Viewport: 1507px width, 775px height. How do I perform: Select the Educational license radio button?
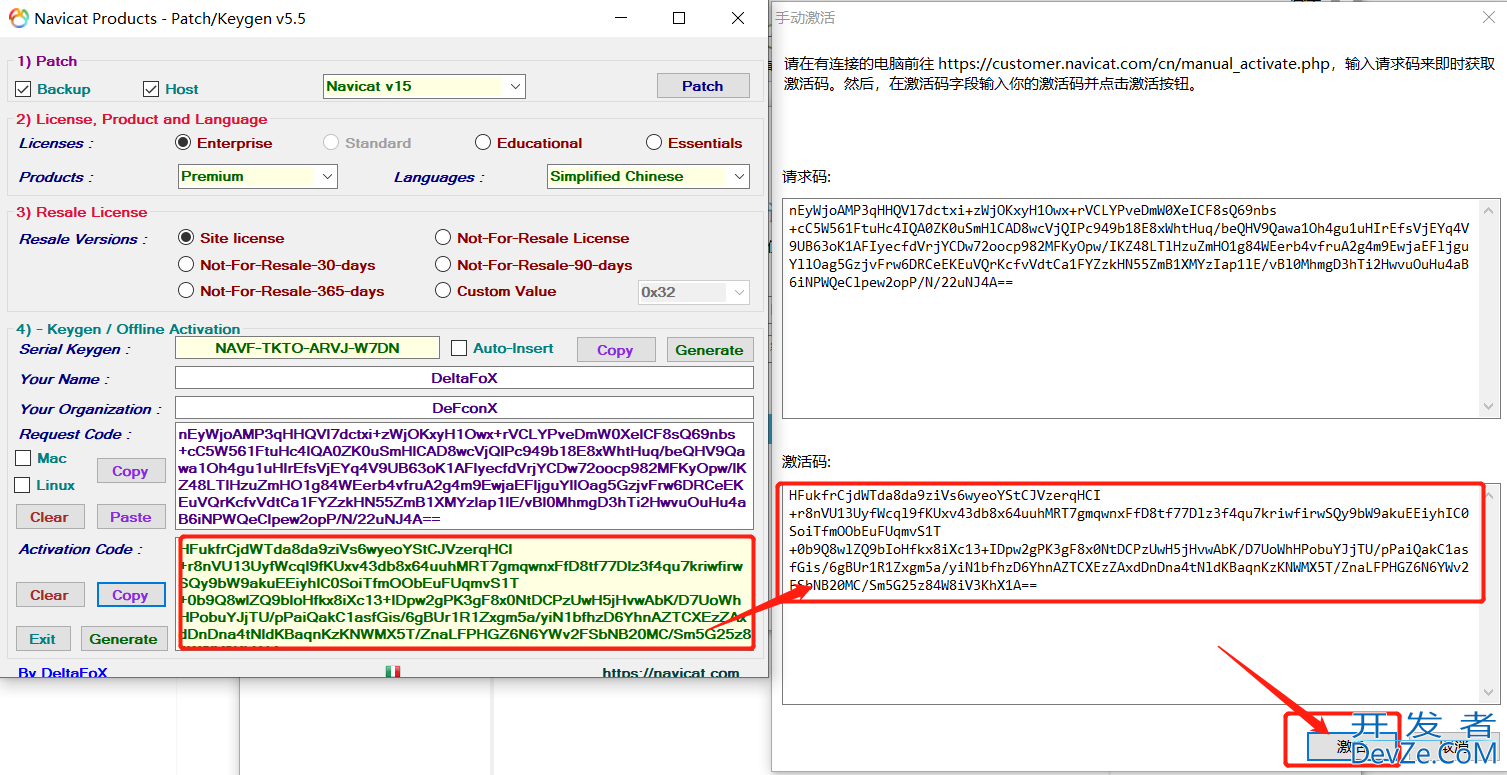483,143
